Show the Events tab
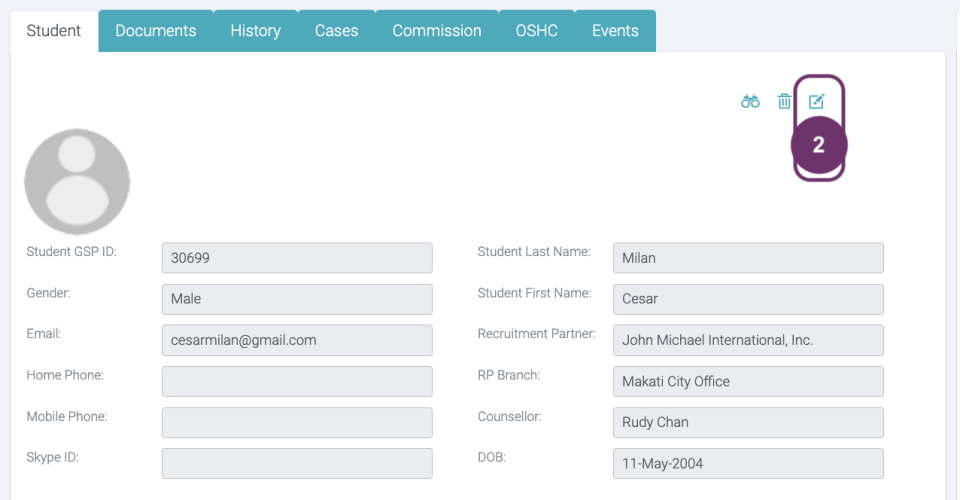This screenshot has height=500, width=960. [x=615, y=31]
